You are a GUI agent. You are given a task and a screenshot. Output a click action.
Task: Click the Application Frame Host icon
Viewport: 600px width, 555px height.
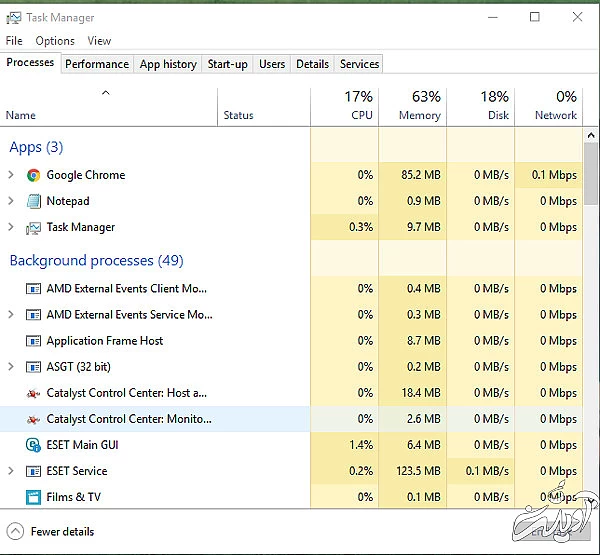34,341
